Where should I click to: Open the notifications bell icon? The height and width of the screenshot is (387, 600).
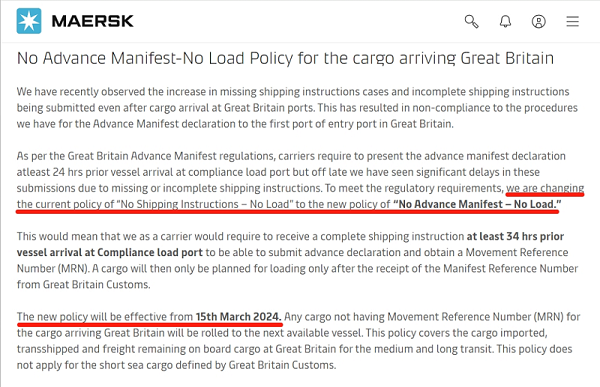(505, 21)
